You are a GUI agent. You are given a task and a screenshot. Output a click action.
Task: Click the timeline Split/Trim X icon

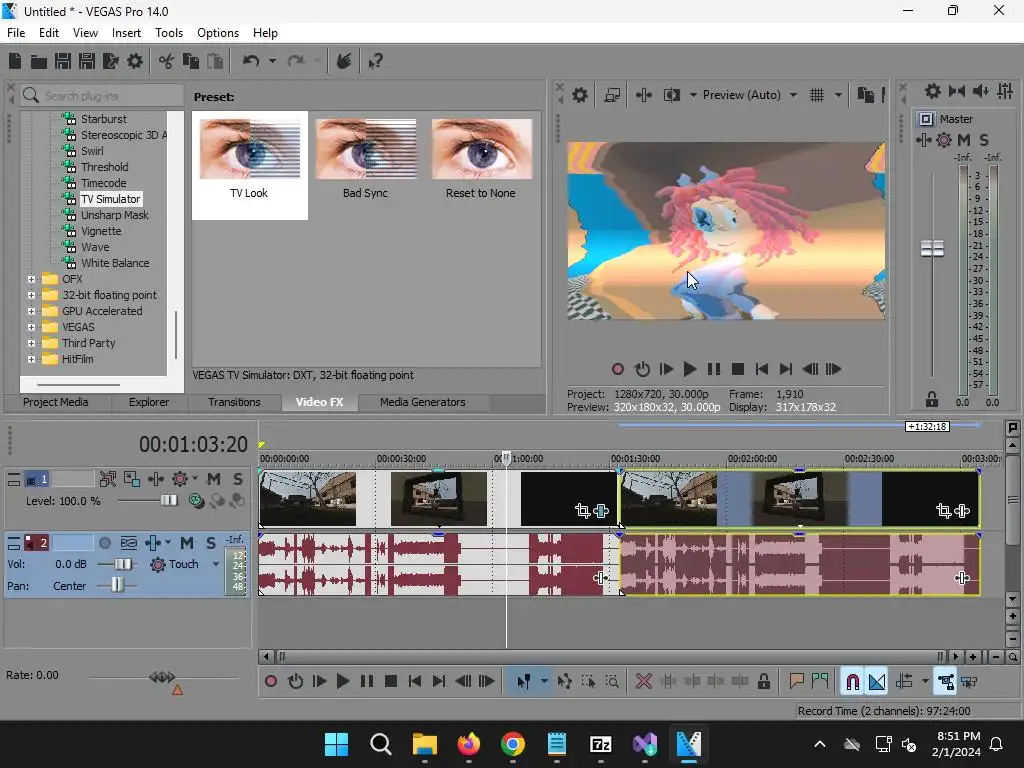point(643,682)
